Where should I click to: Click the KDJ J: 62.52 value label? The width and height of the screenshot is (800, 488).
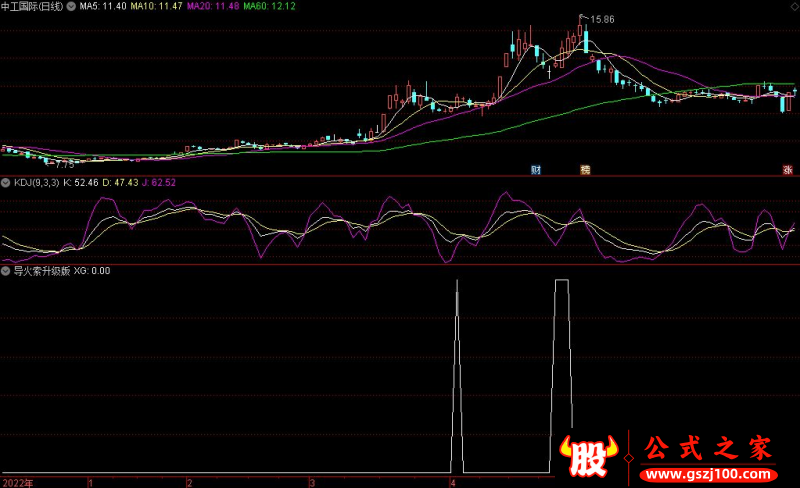pos(160,183)
